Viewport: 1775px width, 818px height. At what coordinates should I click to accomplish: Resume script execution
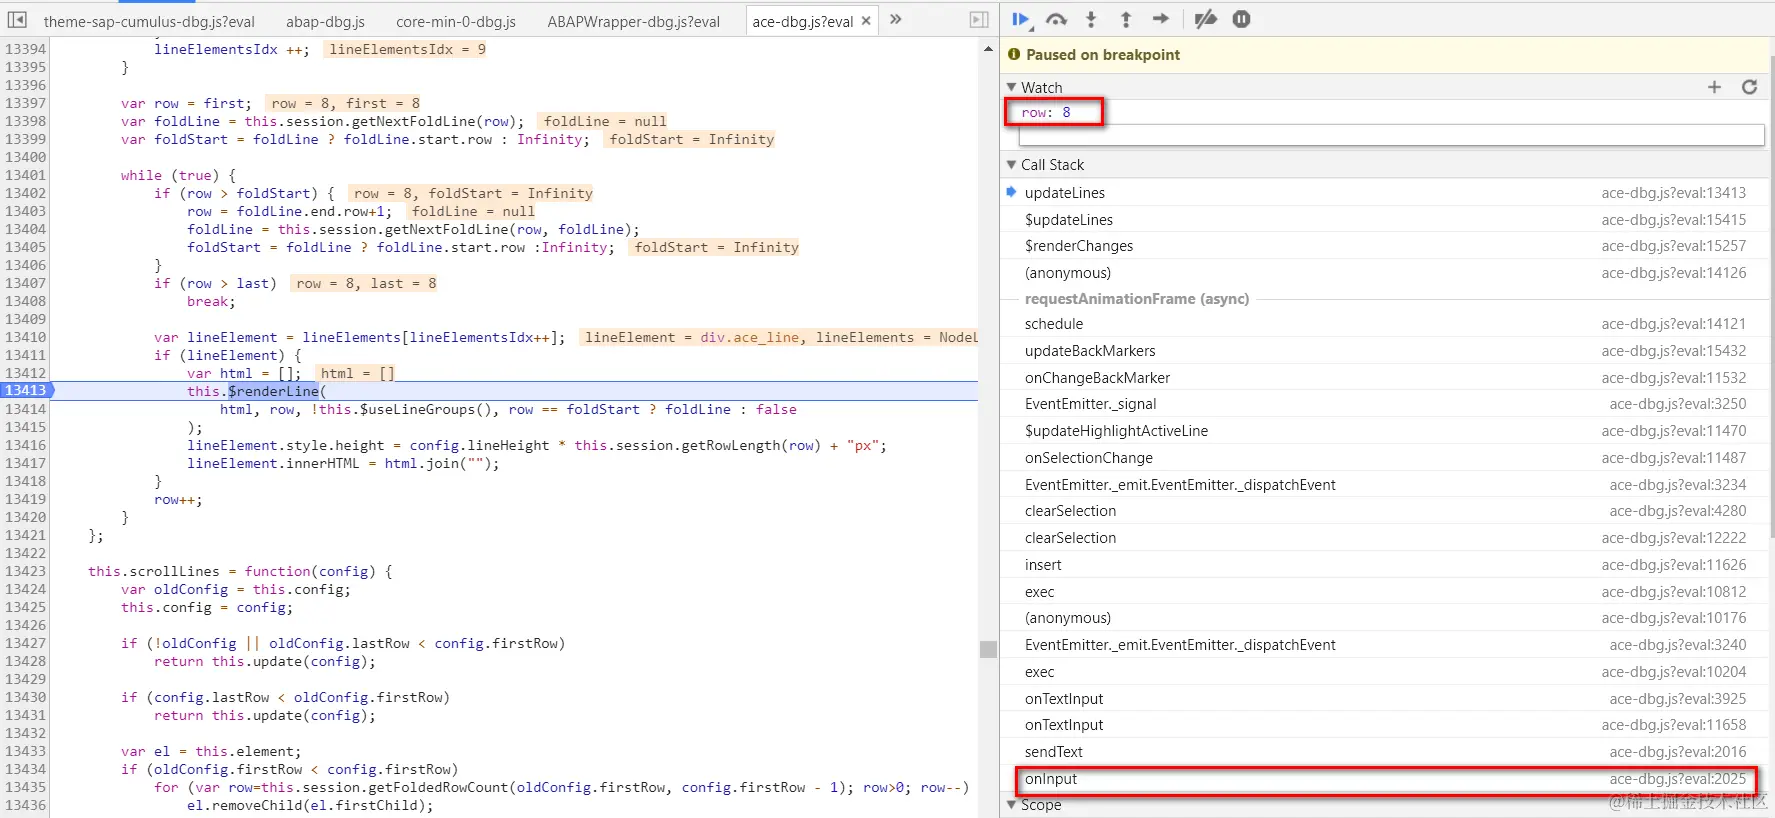pyautogui.click(x=1021, y=19)
